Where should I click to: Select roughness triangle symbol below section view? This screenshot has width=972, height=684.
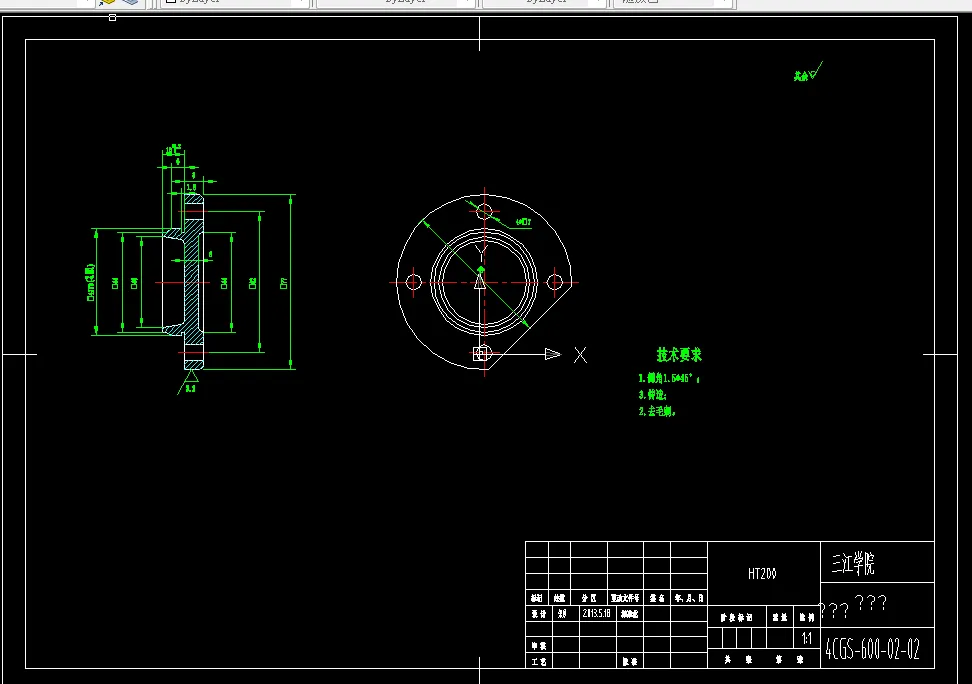click(191, 376)
